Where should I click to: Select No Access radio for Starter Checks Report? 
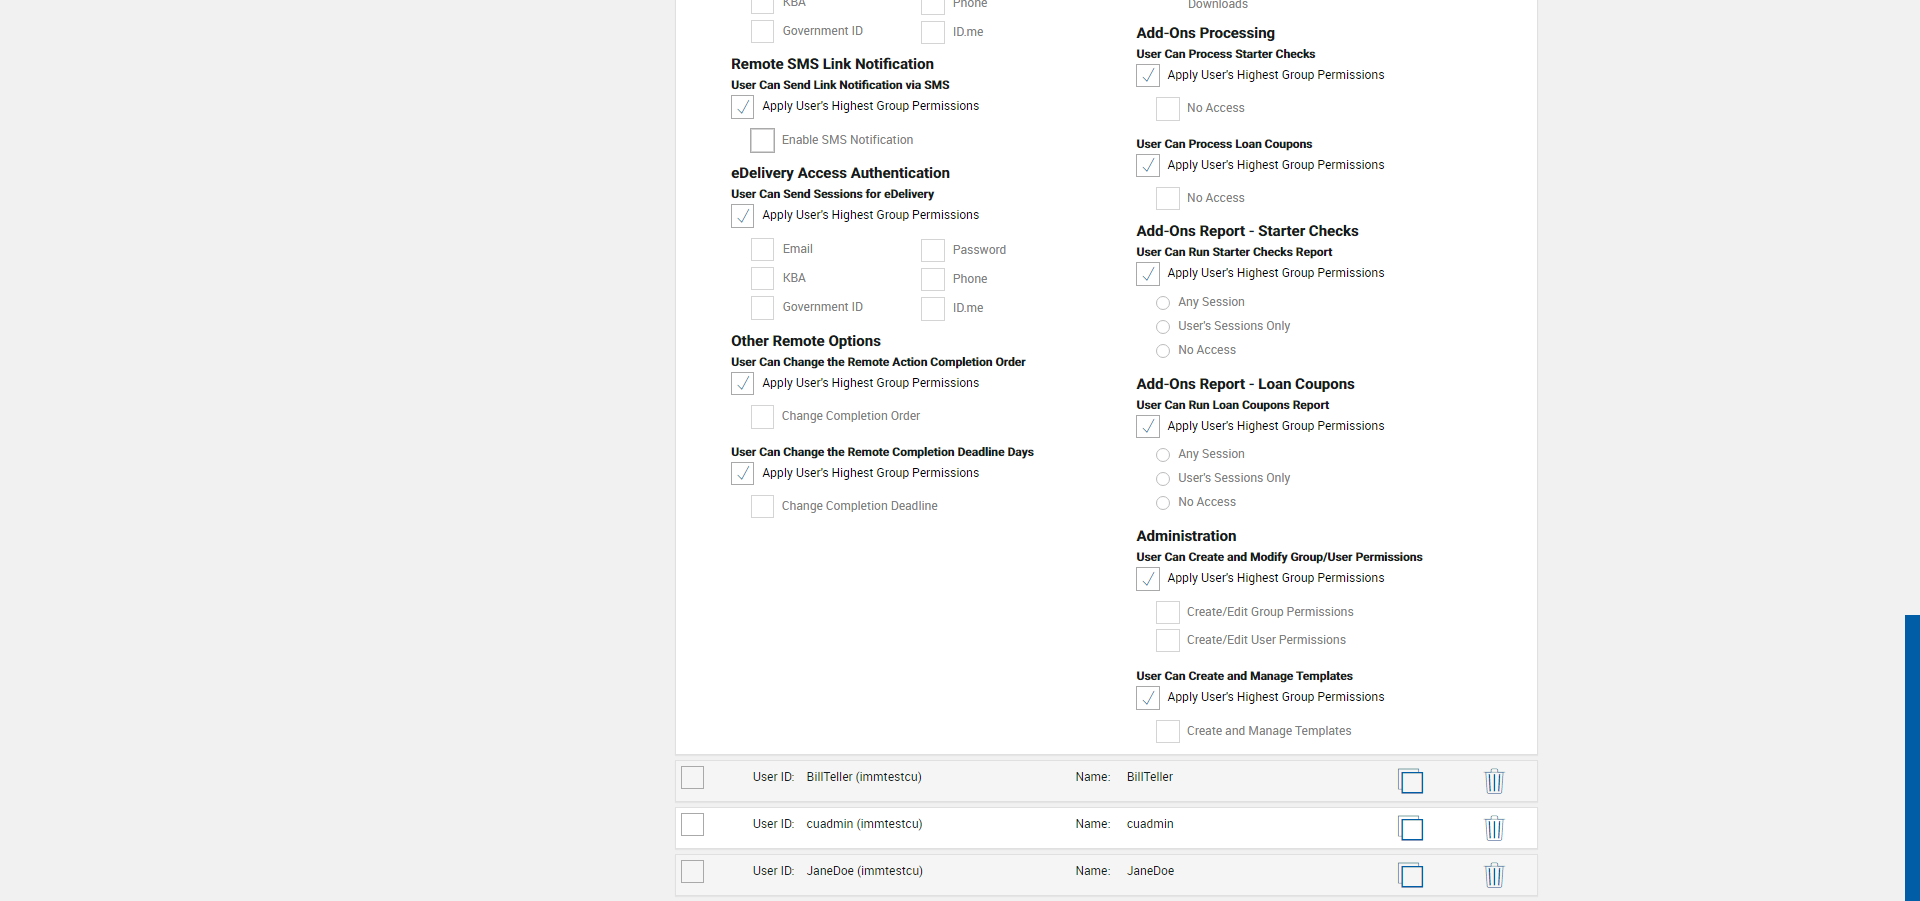click(1163, 351)
